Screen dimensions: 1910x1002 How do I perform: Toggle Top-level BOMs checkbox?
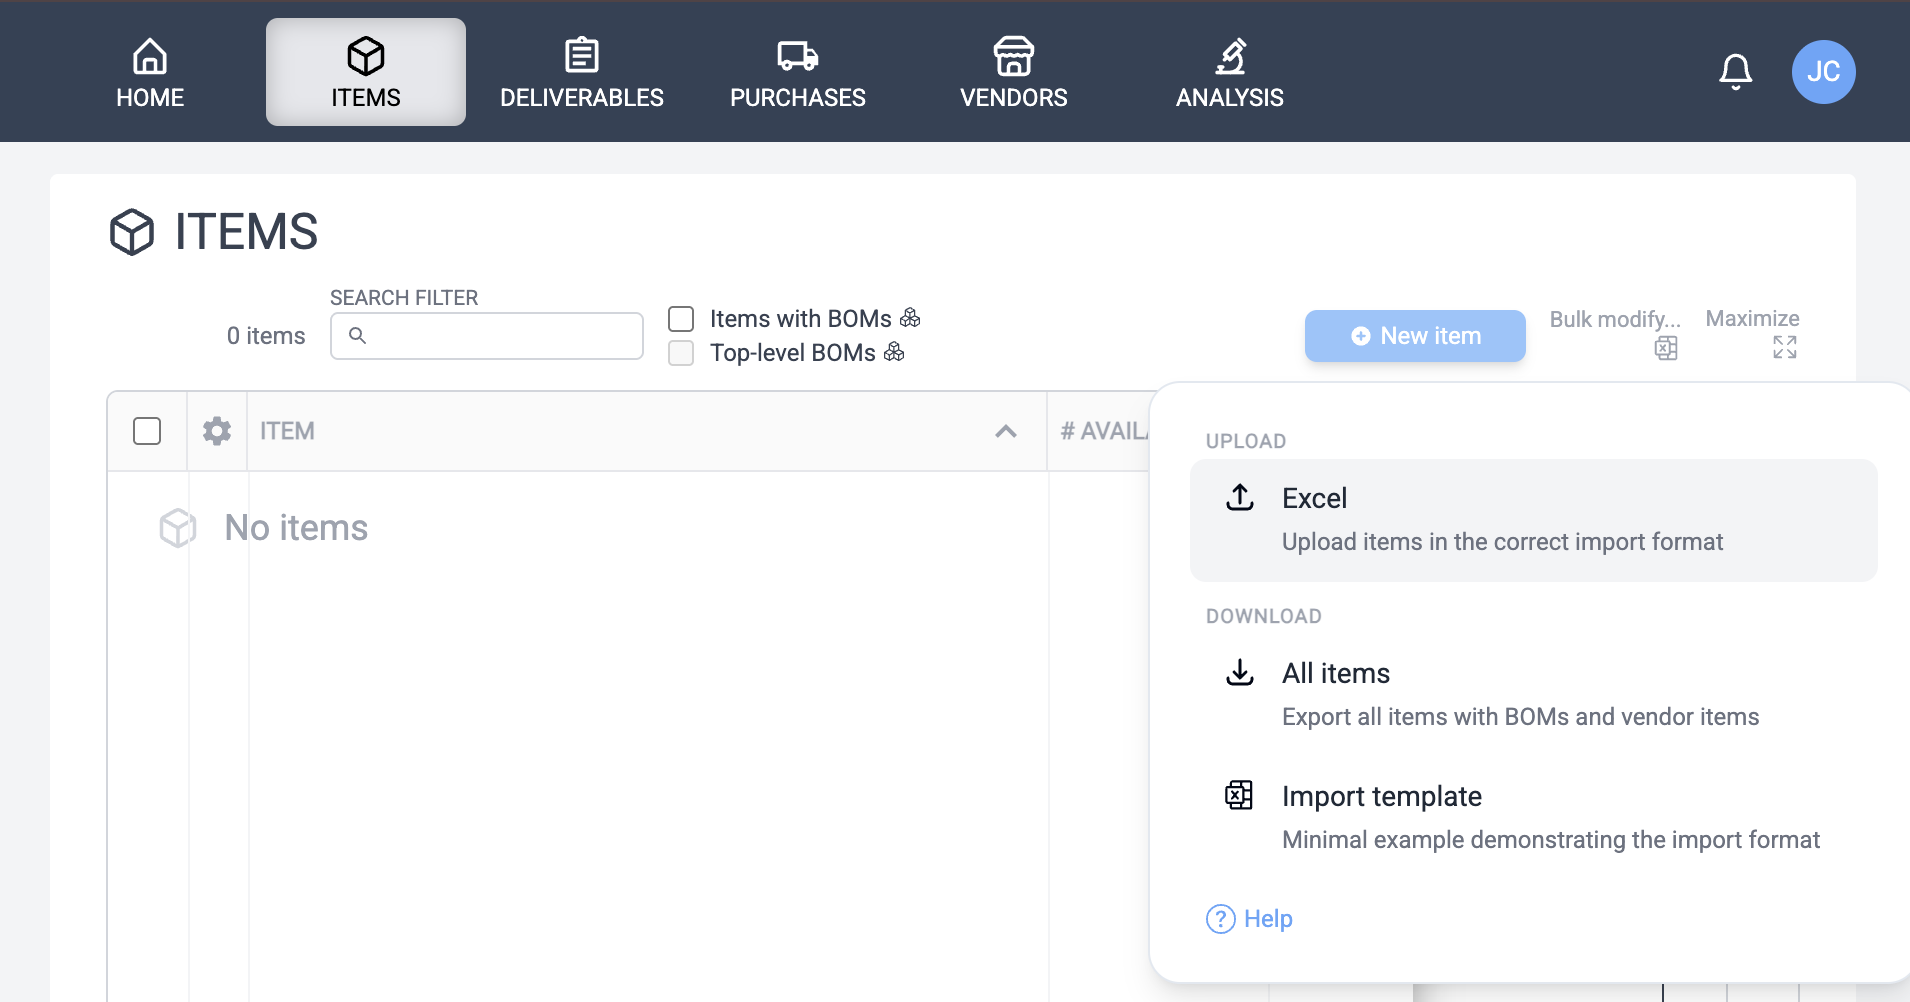point(681,353)
